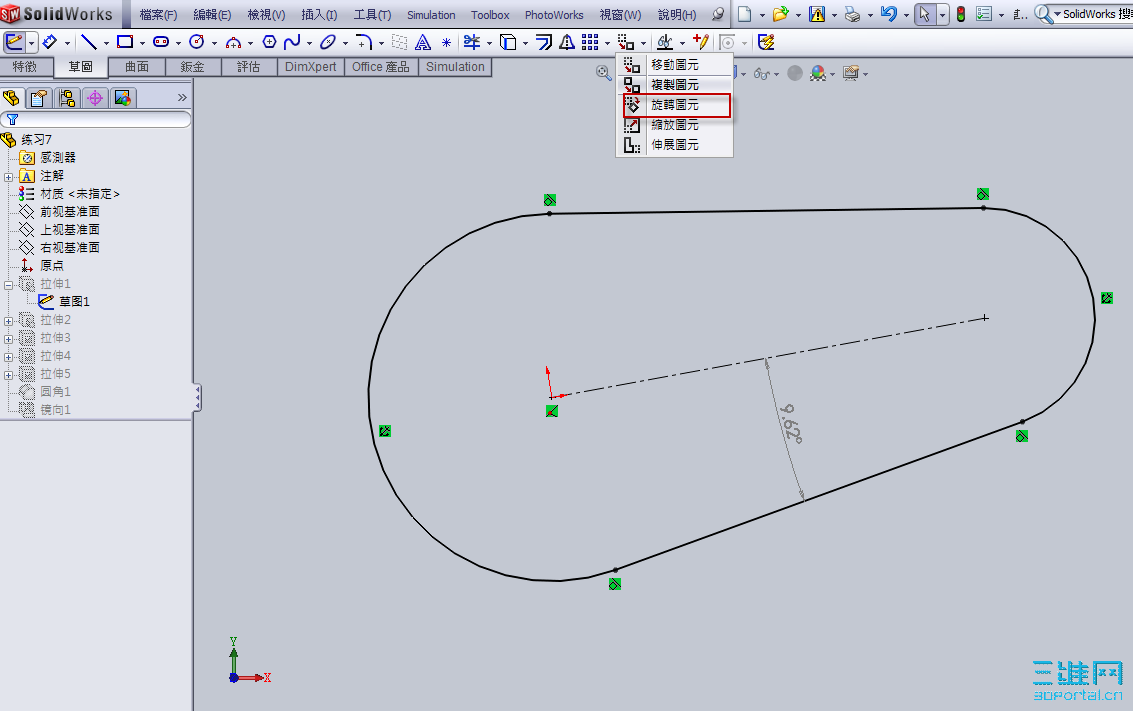Open the Rectangle tool dropdown arrow
Viewport: 1133px width, 711px height.
(x=142, y=43)
